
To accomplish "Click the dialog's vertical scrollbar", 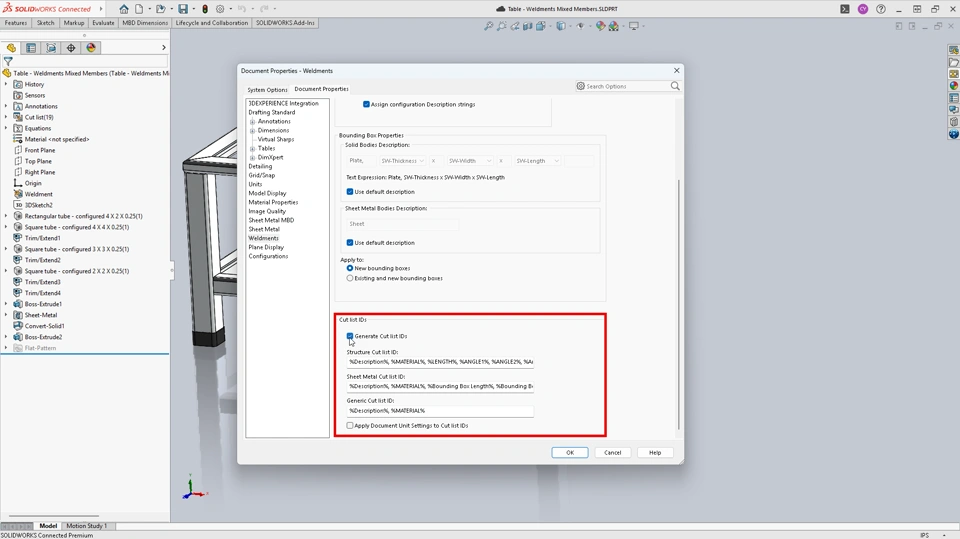I will coord(678,304).
